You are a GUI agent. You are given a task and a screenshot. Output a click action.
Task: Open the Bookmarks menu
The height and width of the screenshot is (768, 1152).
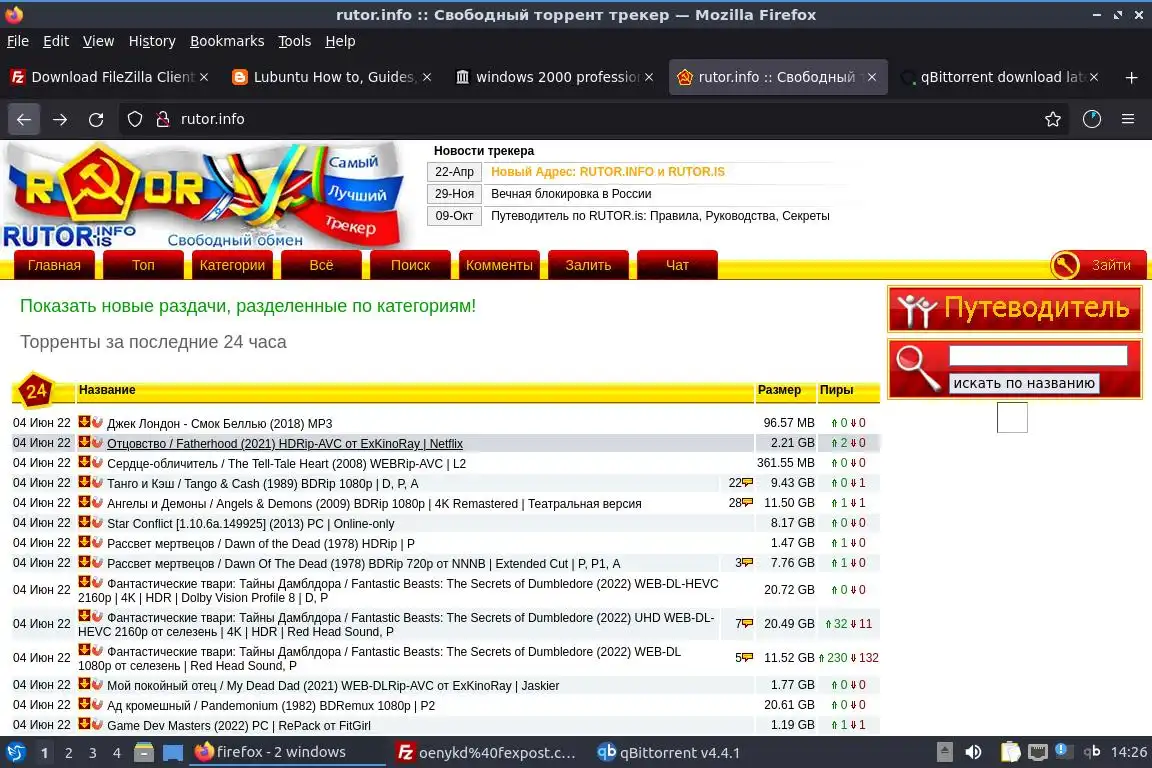pyautogui.click(x=227, y=41)
